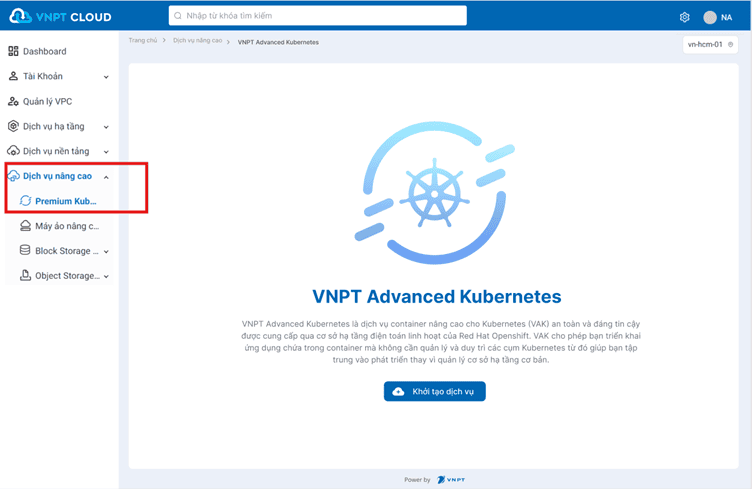Go to Trang chủ breadcrumb link
The height and width of the screenshot is (489, 752).
[144, 42]
